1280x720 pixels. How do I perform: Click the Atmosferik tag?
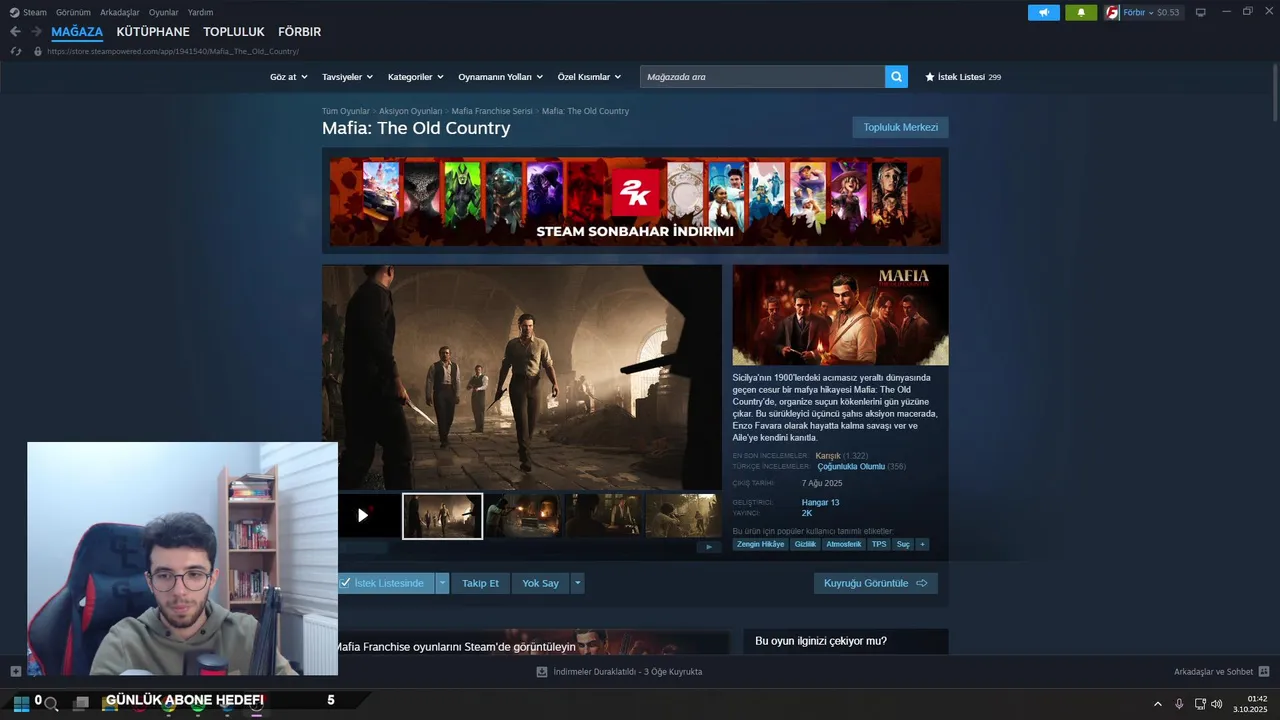click(843, 544)
